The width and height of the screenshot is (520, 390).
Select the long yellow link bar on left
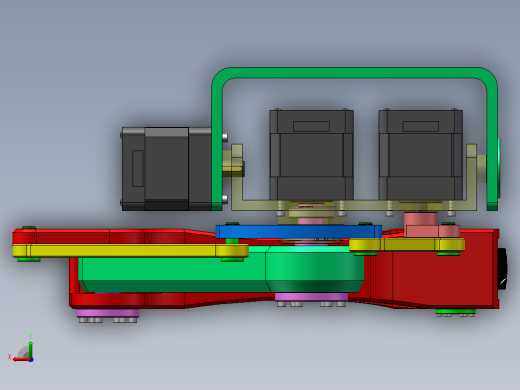click(x=130, y=250)
